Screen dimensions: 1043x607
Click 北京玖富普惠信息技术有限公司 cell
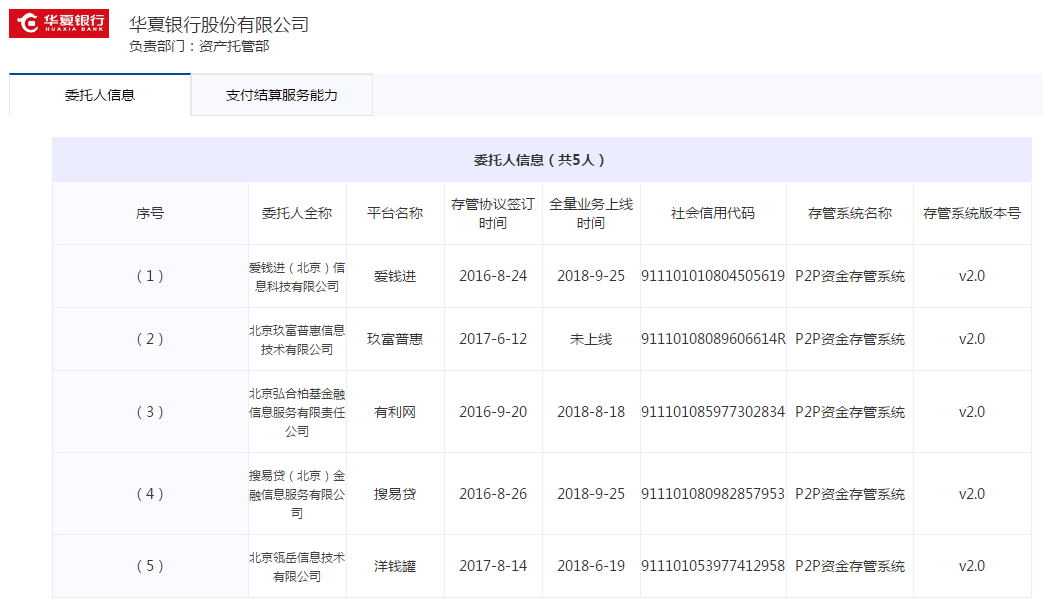tap(297, 340)
